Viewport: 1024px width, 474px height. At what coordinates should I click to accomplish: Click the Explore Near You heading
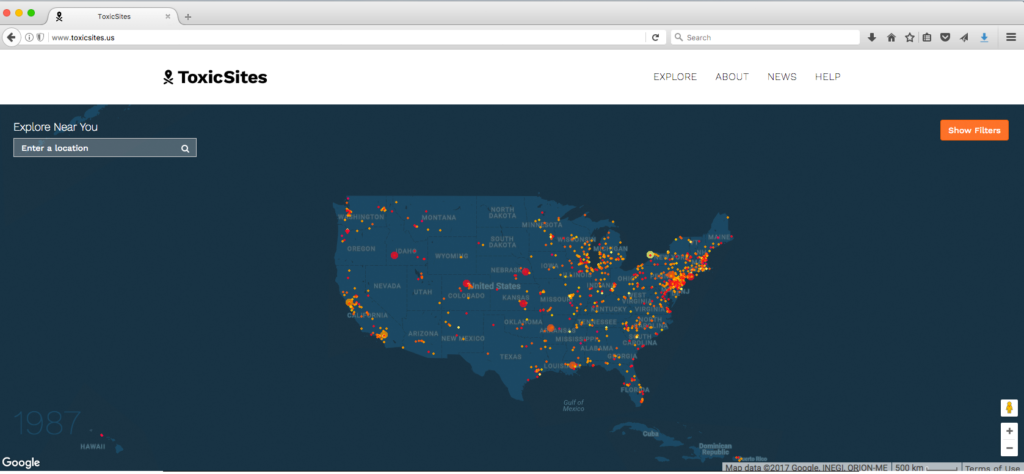pos(56,127)
